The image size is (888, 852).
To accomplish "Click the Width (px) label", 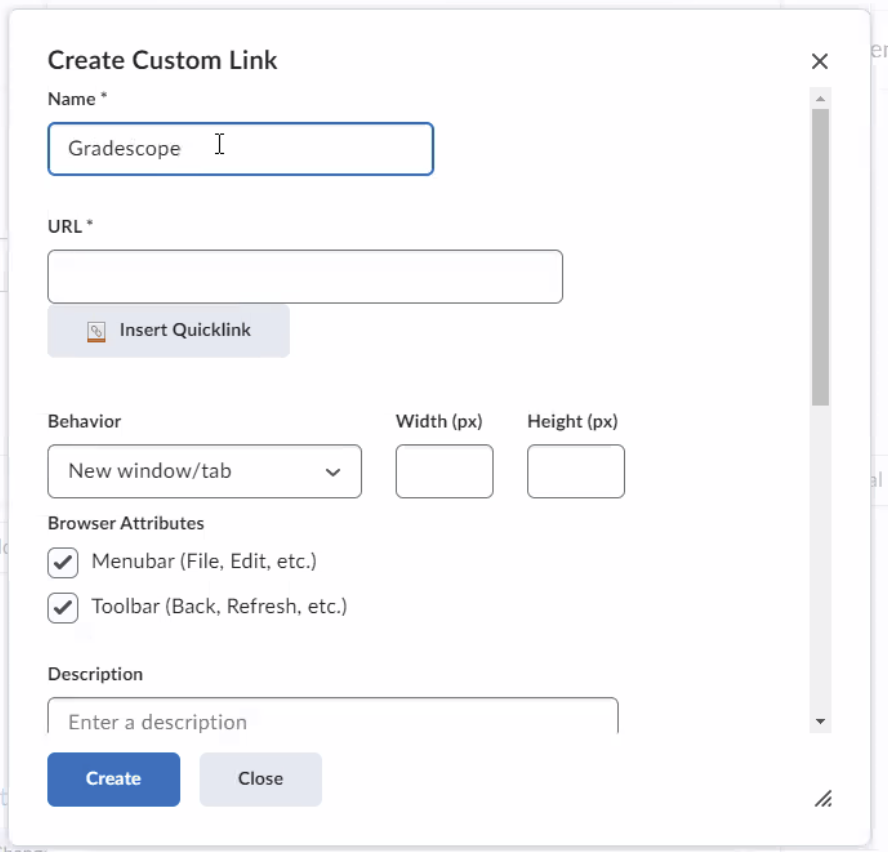I will pos(439,421).
